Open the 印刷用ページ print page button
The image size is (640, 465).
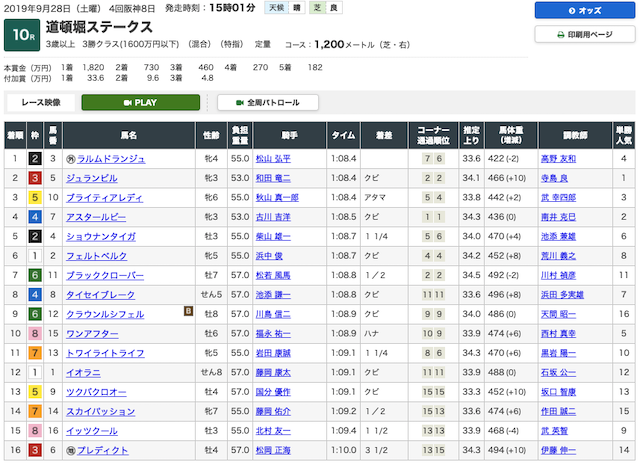tap(585, 34)
